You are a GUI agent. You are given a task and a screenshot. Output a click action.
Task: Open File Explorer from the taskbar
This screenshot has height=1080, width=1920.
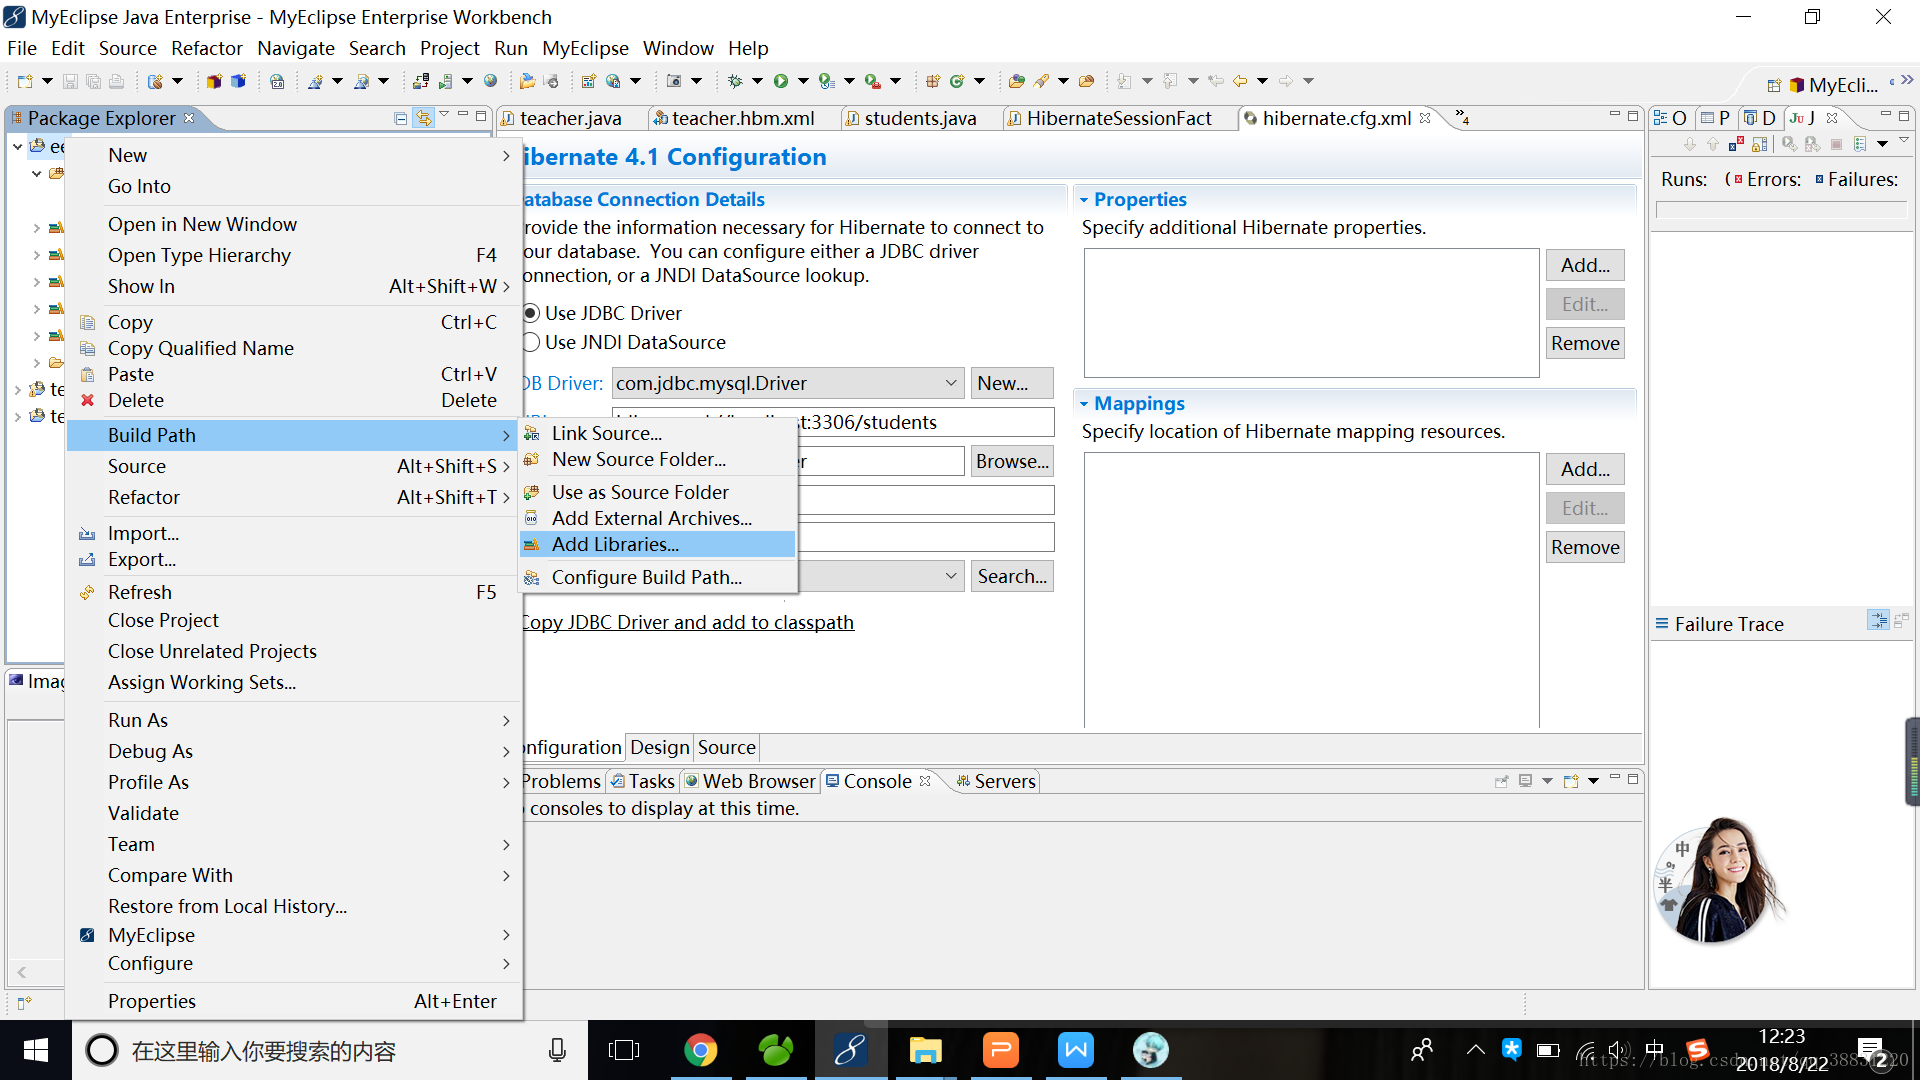[x=925, y=1050]
